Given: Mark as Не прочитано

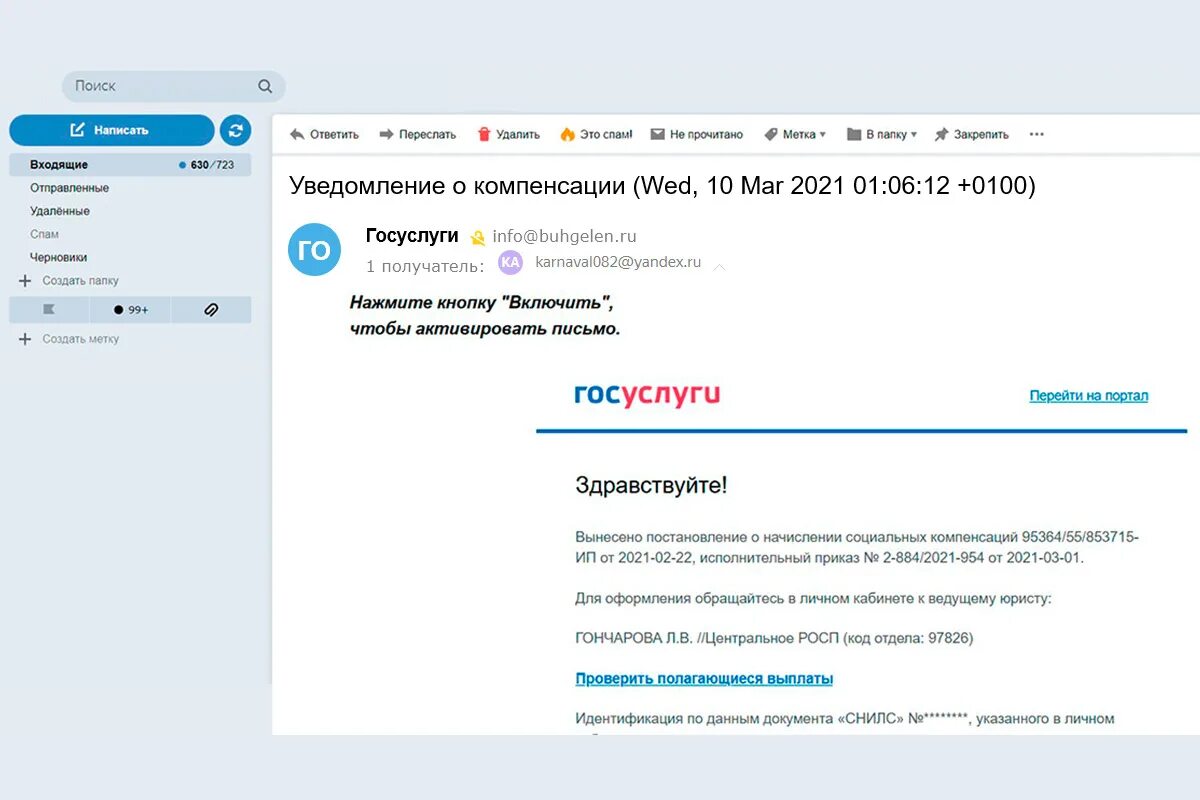Looking at the screenshot, I should coord(697,134).
